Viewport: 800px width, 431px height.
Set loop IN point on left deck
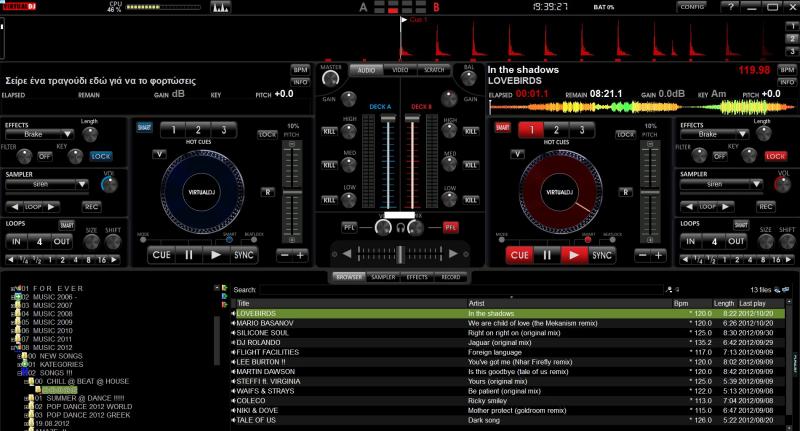17,241
